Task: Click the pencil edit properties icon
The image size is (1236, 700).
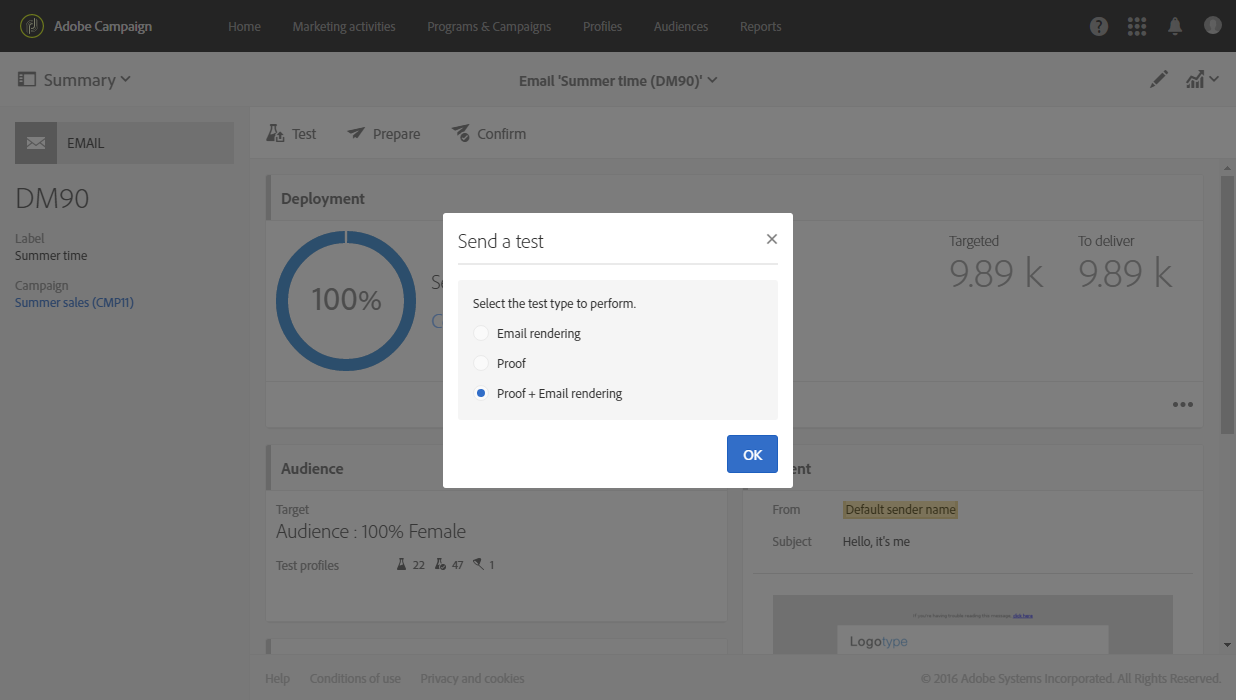Action: click(x=1159, y=80)
